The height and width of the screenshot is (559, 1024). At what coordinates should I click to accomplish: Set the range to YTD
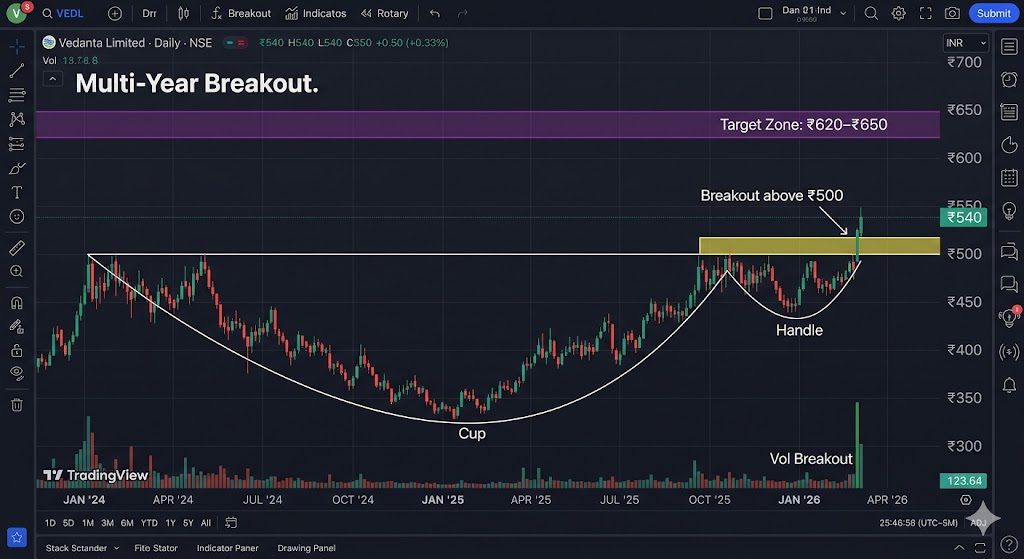point(150,522)
